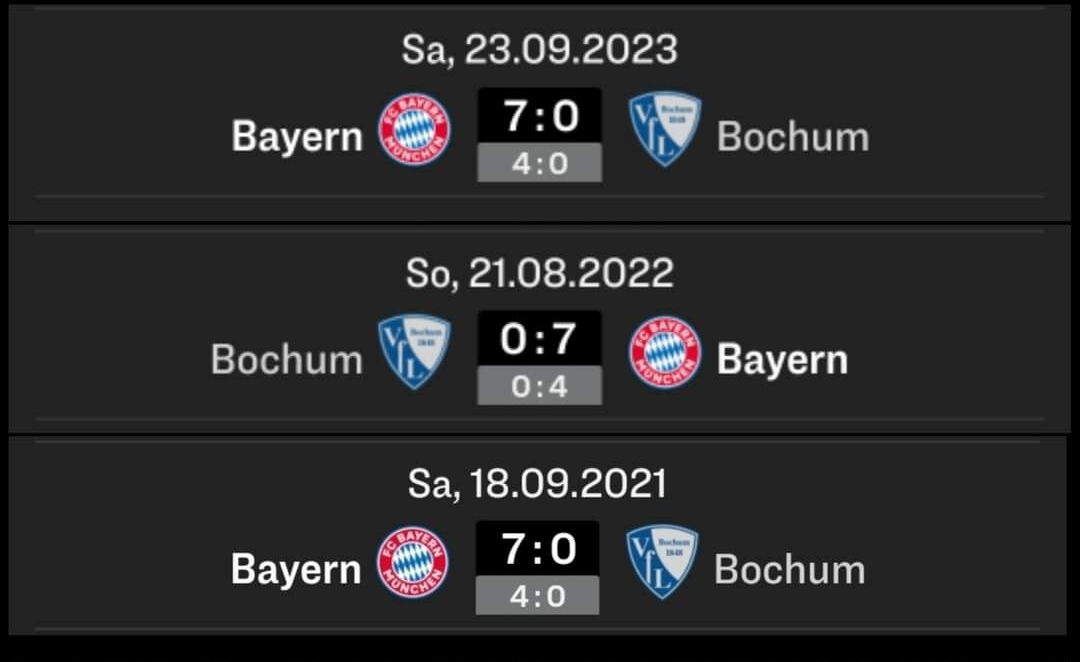The width and height of the screenshot is (1080, 662).
Task: Select the Bayern team name in the 2022 match
Action: 782,359
